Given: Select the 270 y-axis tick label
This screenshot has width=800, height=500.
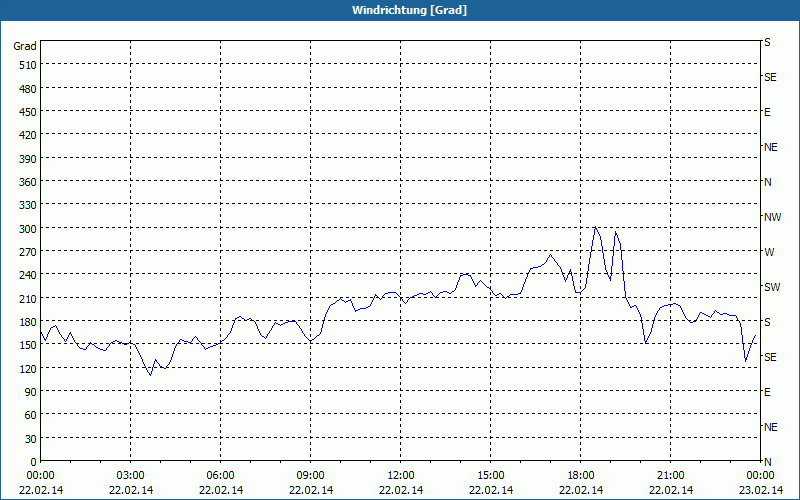Looking at the screenshot, I should click(x=29, y=252).
